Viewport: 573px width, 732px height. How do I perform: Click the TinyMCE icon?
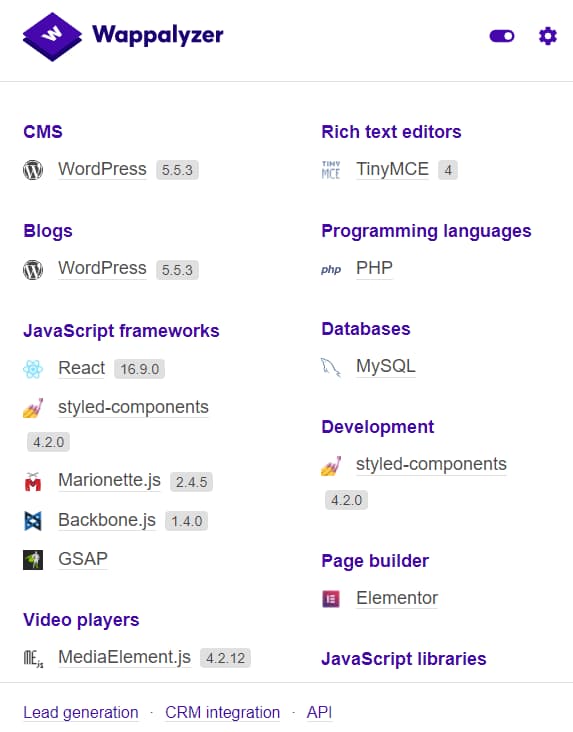331,170
